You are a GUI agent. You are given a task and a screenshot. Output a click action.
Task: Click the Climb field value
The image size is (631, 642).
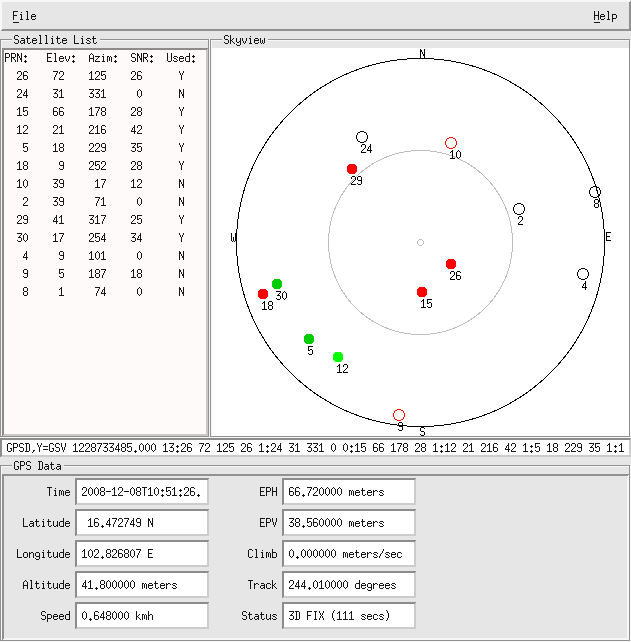click(349, 554)
